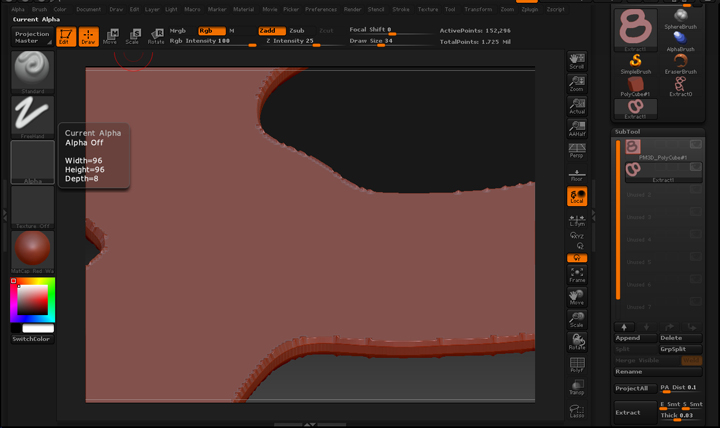
Task: Select the EraserBrush tool
Action: 681,64
